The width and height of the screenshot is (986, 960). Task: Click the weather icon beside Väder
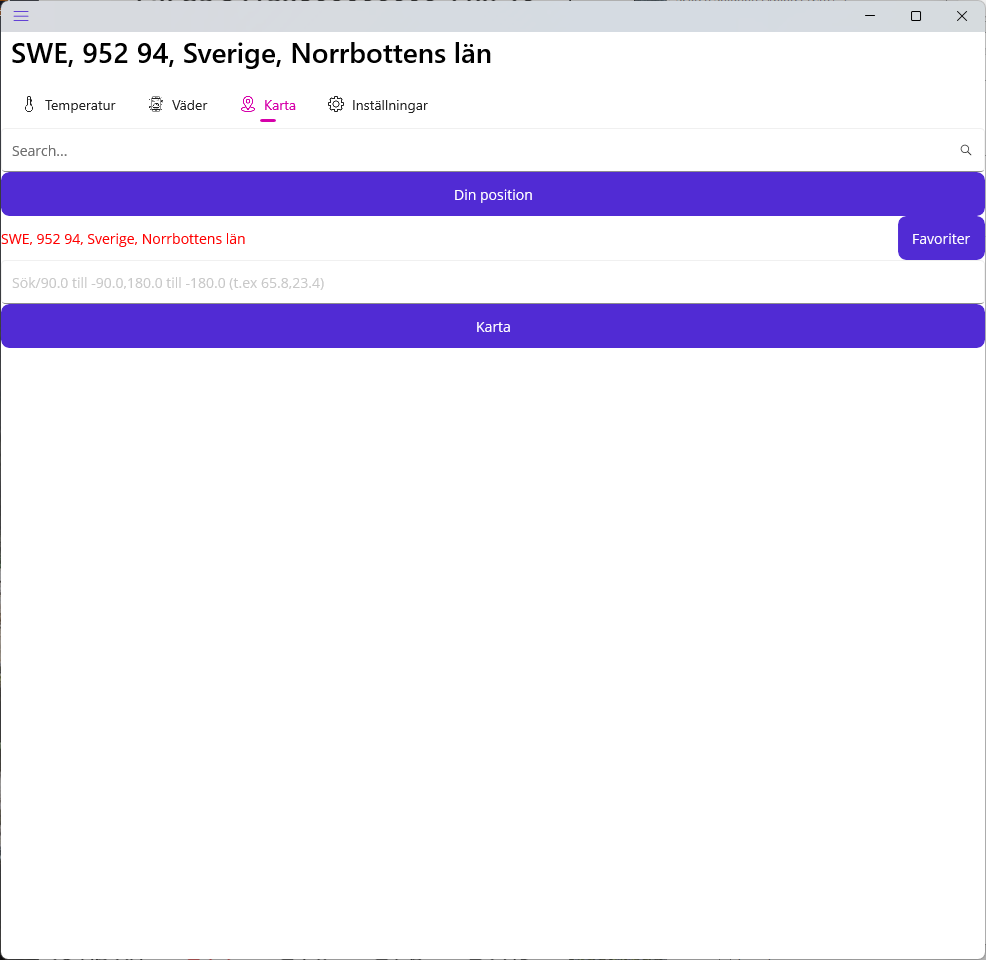155,104
